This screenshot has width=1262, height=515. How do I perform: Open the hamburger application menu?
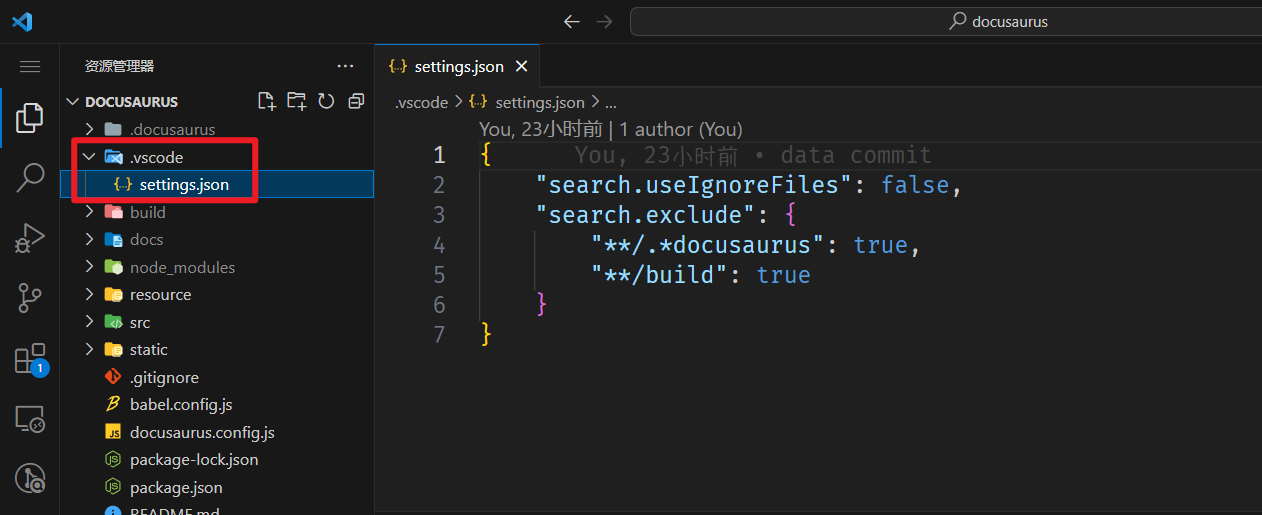[x=30, y=67]
